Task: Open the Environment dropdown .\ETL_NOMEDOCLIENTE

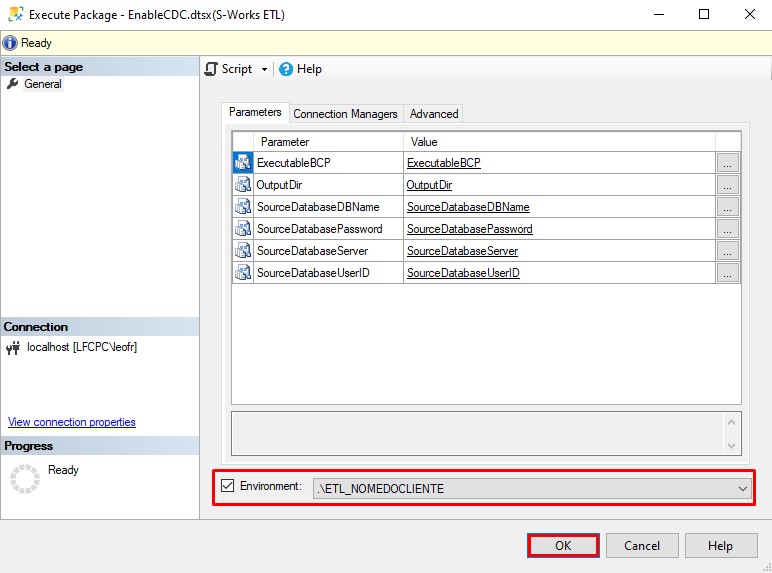Action: (532, 488)
